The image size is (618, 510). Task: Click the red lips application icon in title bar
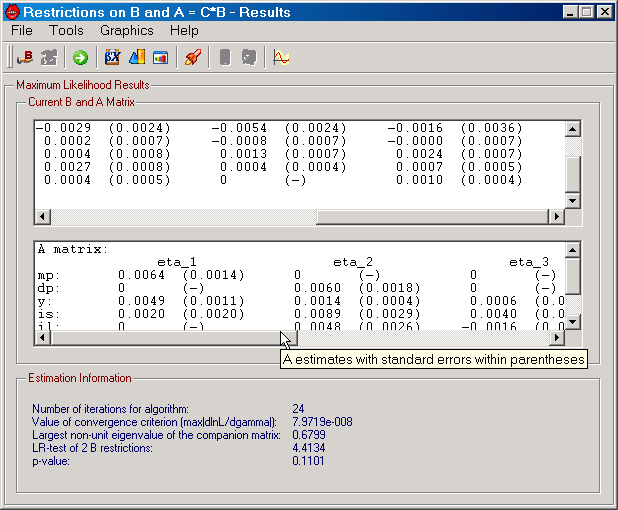coord(13,12)
